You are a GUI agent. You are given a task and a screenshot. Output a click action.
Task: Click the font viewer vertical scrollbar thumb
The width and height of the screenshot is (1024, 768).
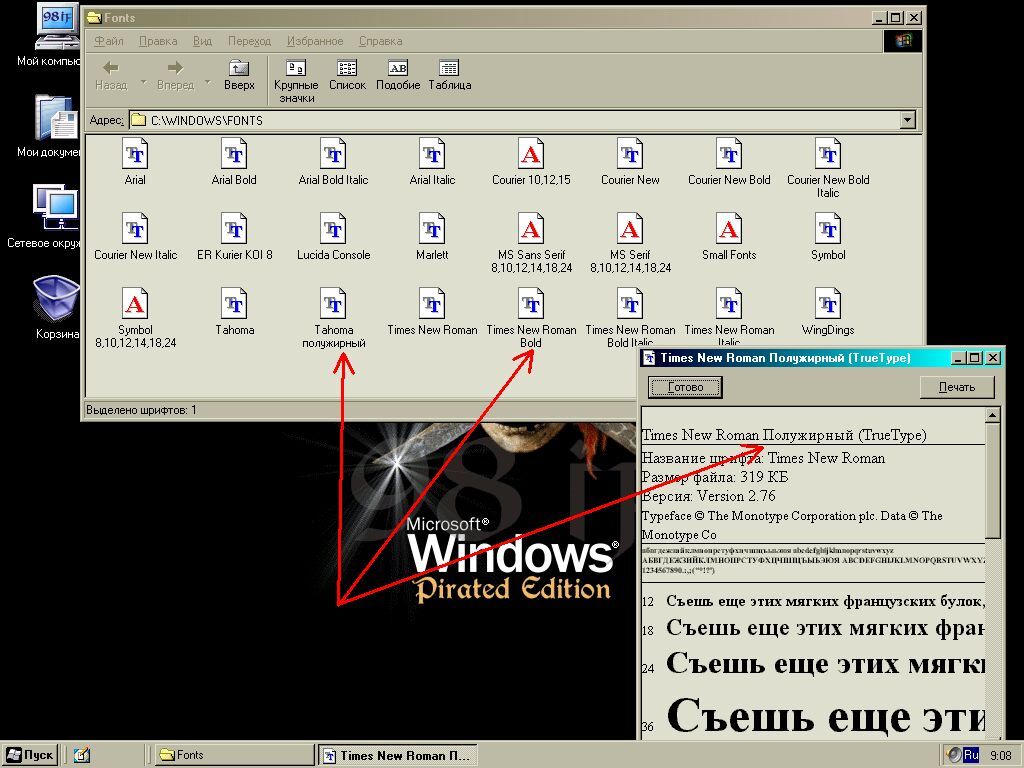coord(993,481)
